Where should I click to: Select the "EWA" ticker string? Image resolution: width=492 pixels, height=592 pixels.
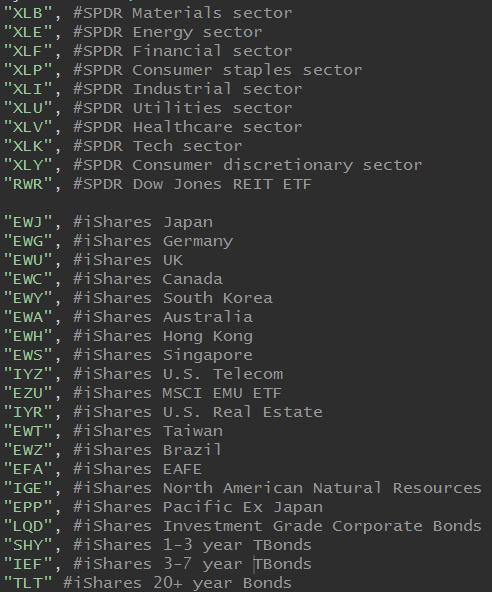(x=28, y=317)
